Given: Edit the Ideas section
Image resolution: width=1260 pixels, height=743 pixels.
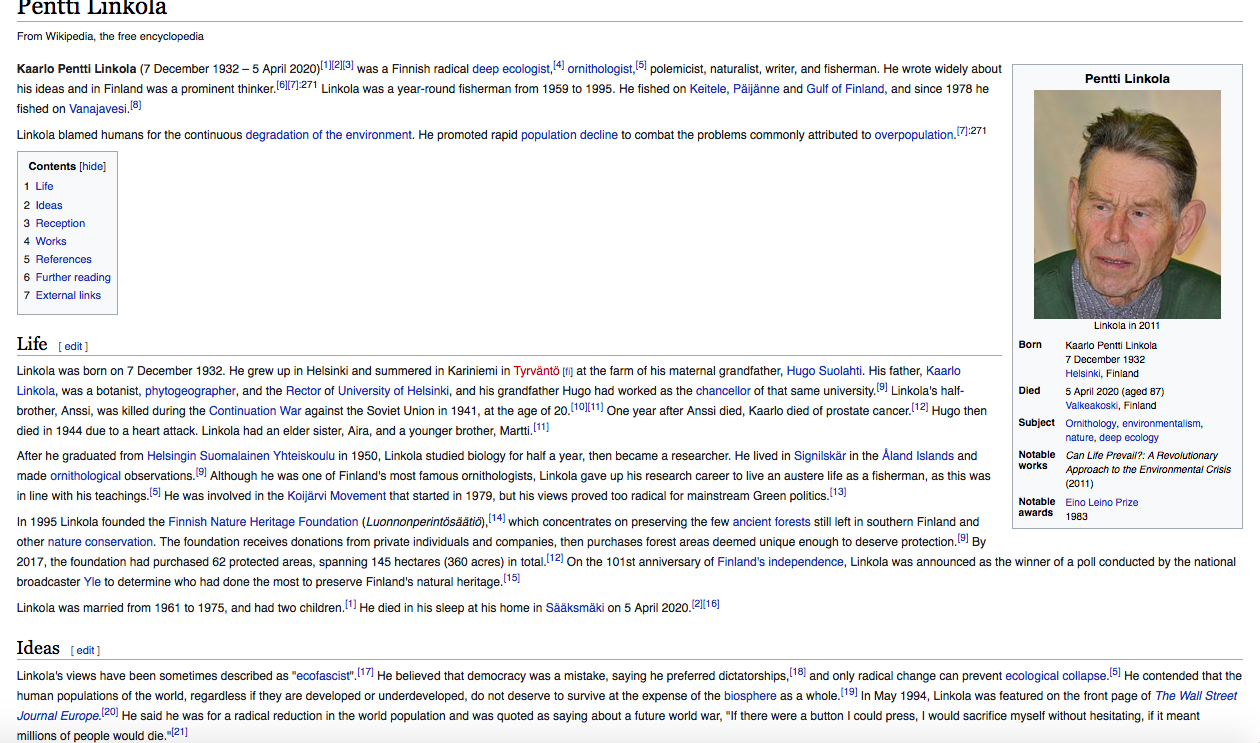Looking at the screenshot, I should (86, 650).
